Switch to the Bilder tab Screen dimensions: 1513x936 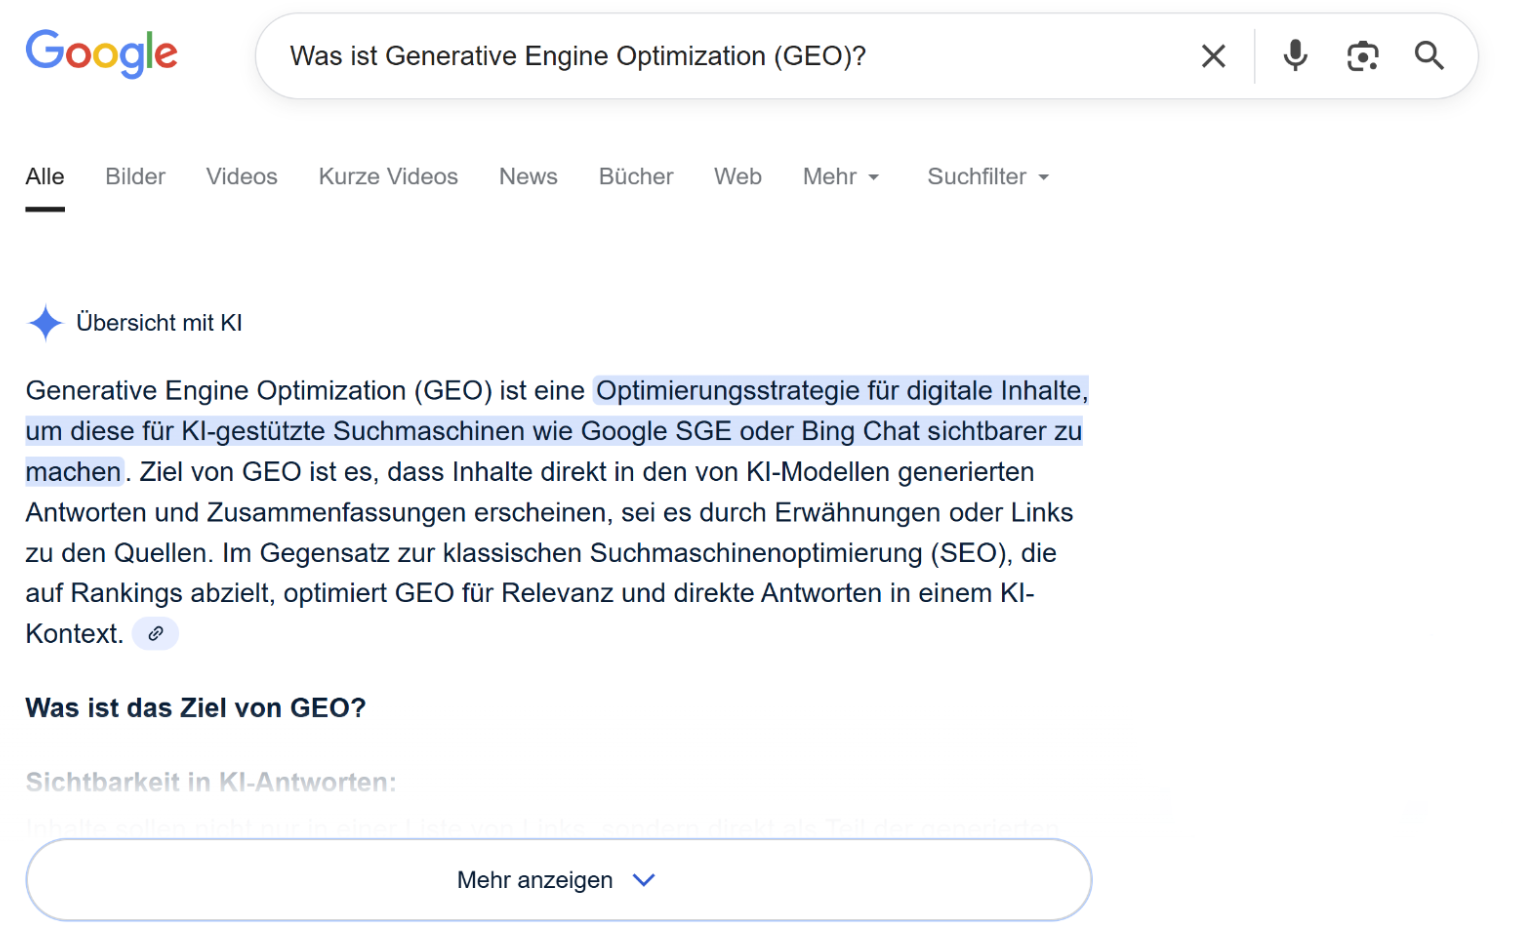click(135, 177)
